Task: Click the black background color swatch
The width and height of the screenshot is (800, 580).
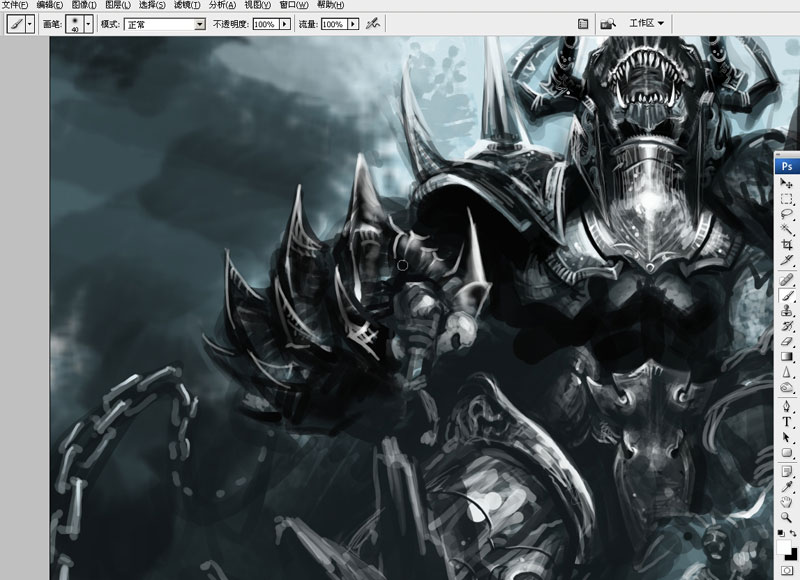Action: click(x=793, y=556)
